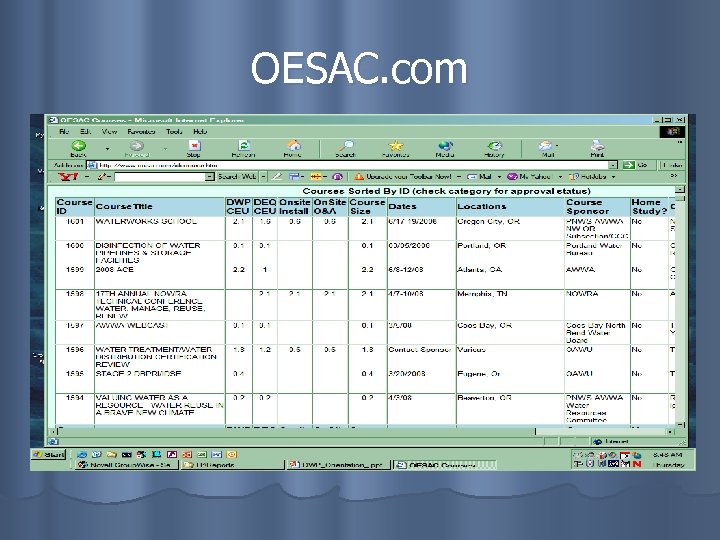Click the Upgrade toolbar warning icon

[x=359, y=176]
